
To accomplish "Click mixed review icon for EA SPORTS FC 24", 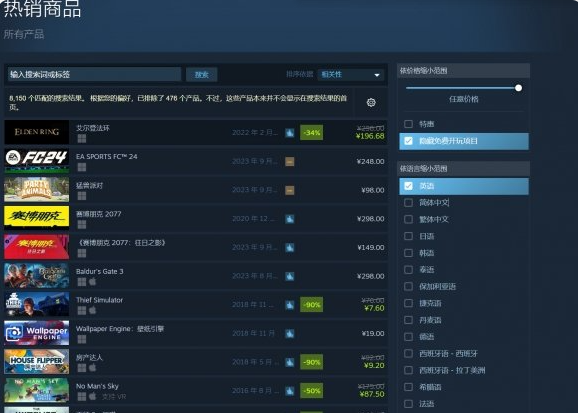I will pyautogui.click(x=290, y=162).
